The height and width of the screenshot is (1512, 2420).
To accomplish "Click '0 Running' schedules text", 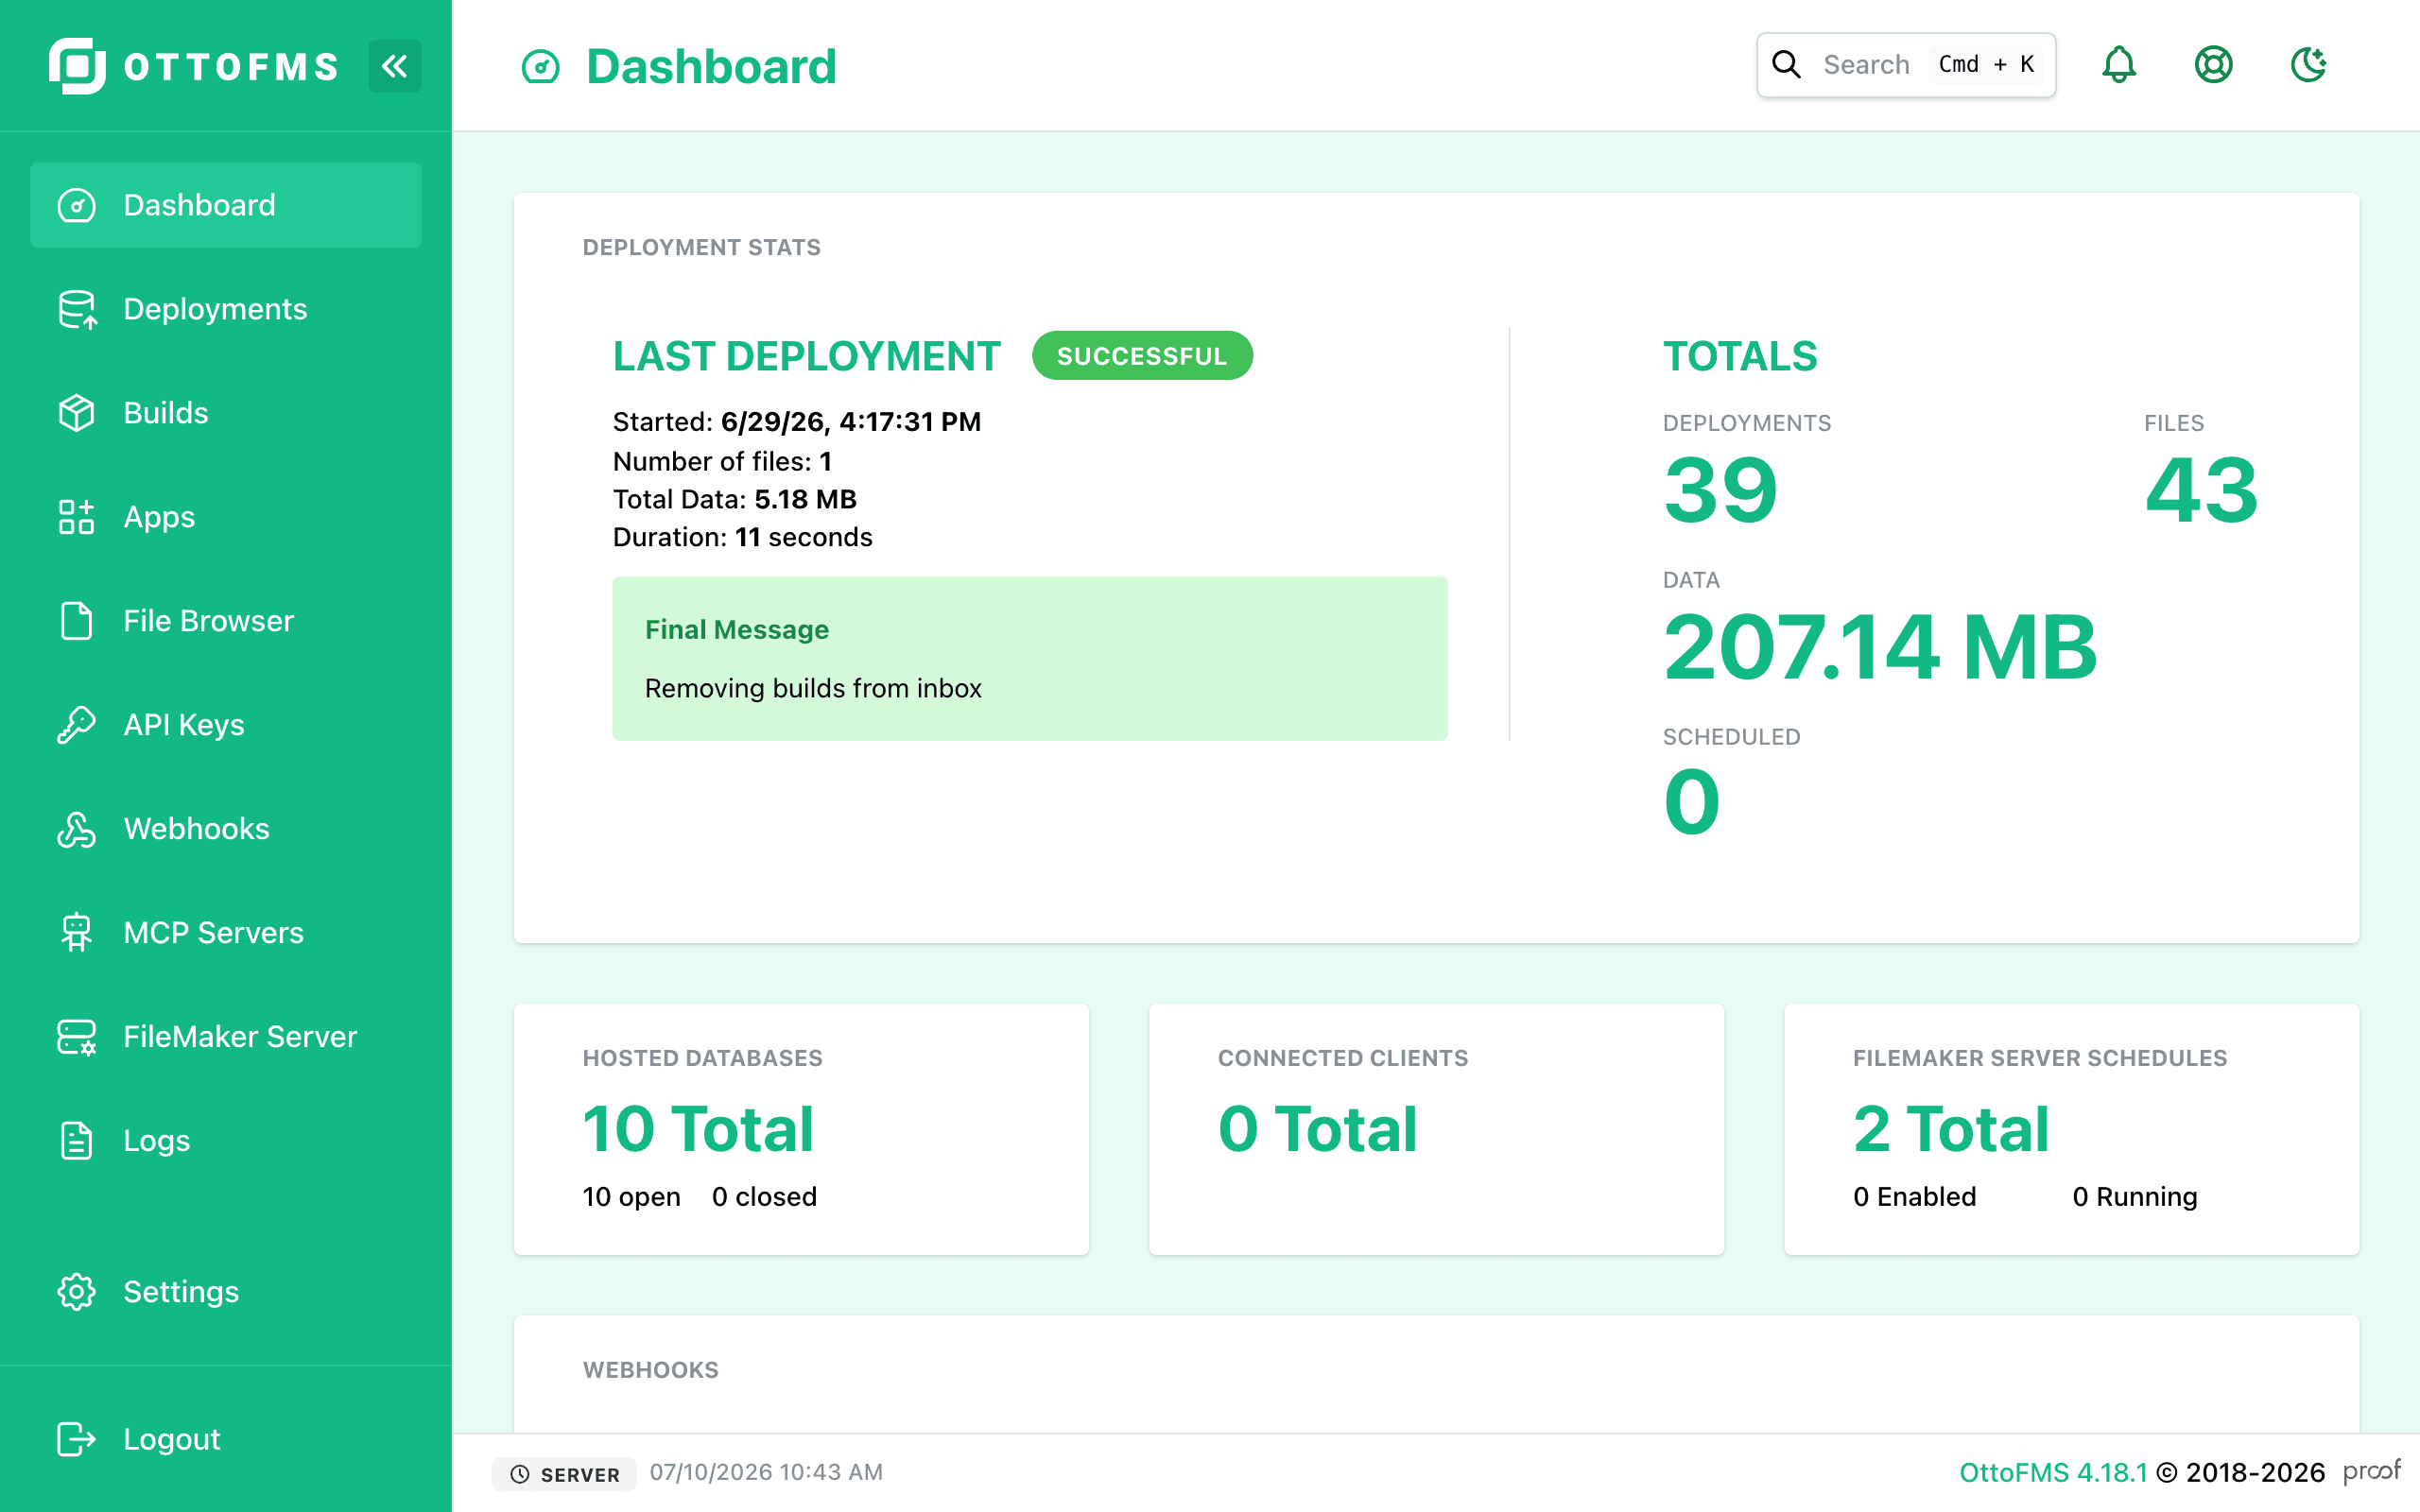I will (x=2135, y=1197).
